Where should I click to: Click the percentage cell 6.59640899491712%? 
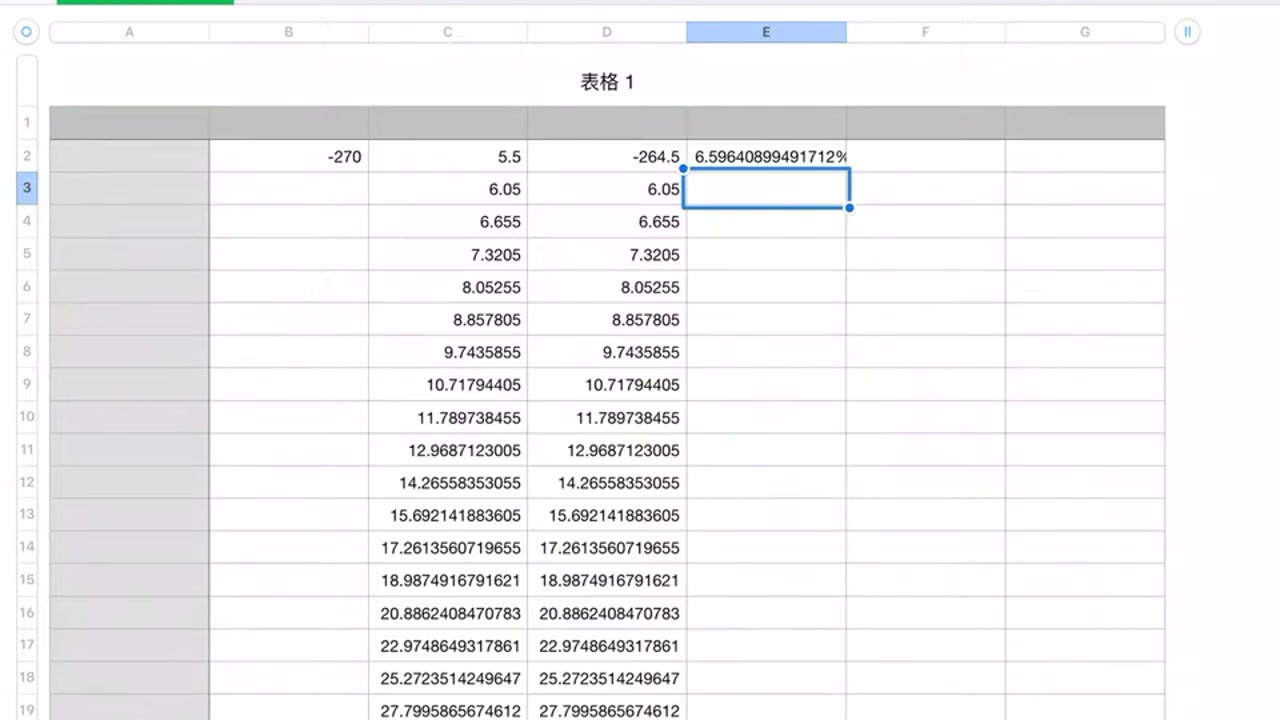766,156
